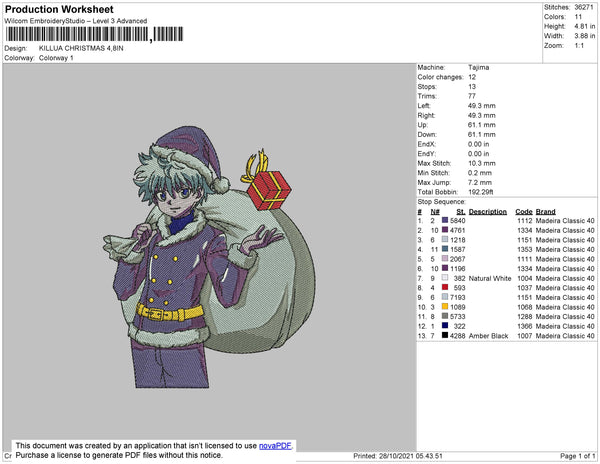Screen dimensions: 600x464
Task: Click the 'Description' column header
Action: click(488, 212)
